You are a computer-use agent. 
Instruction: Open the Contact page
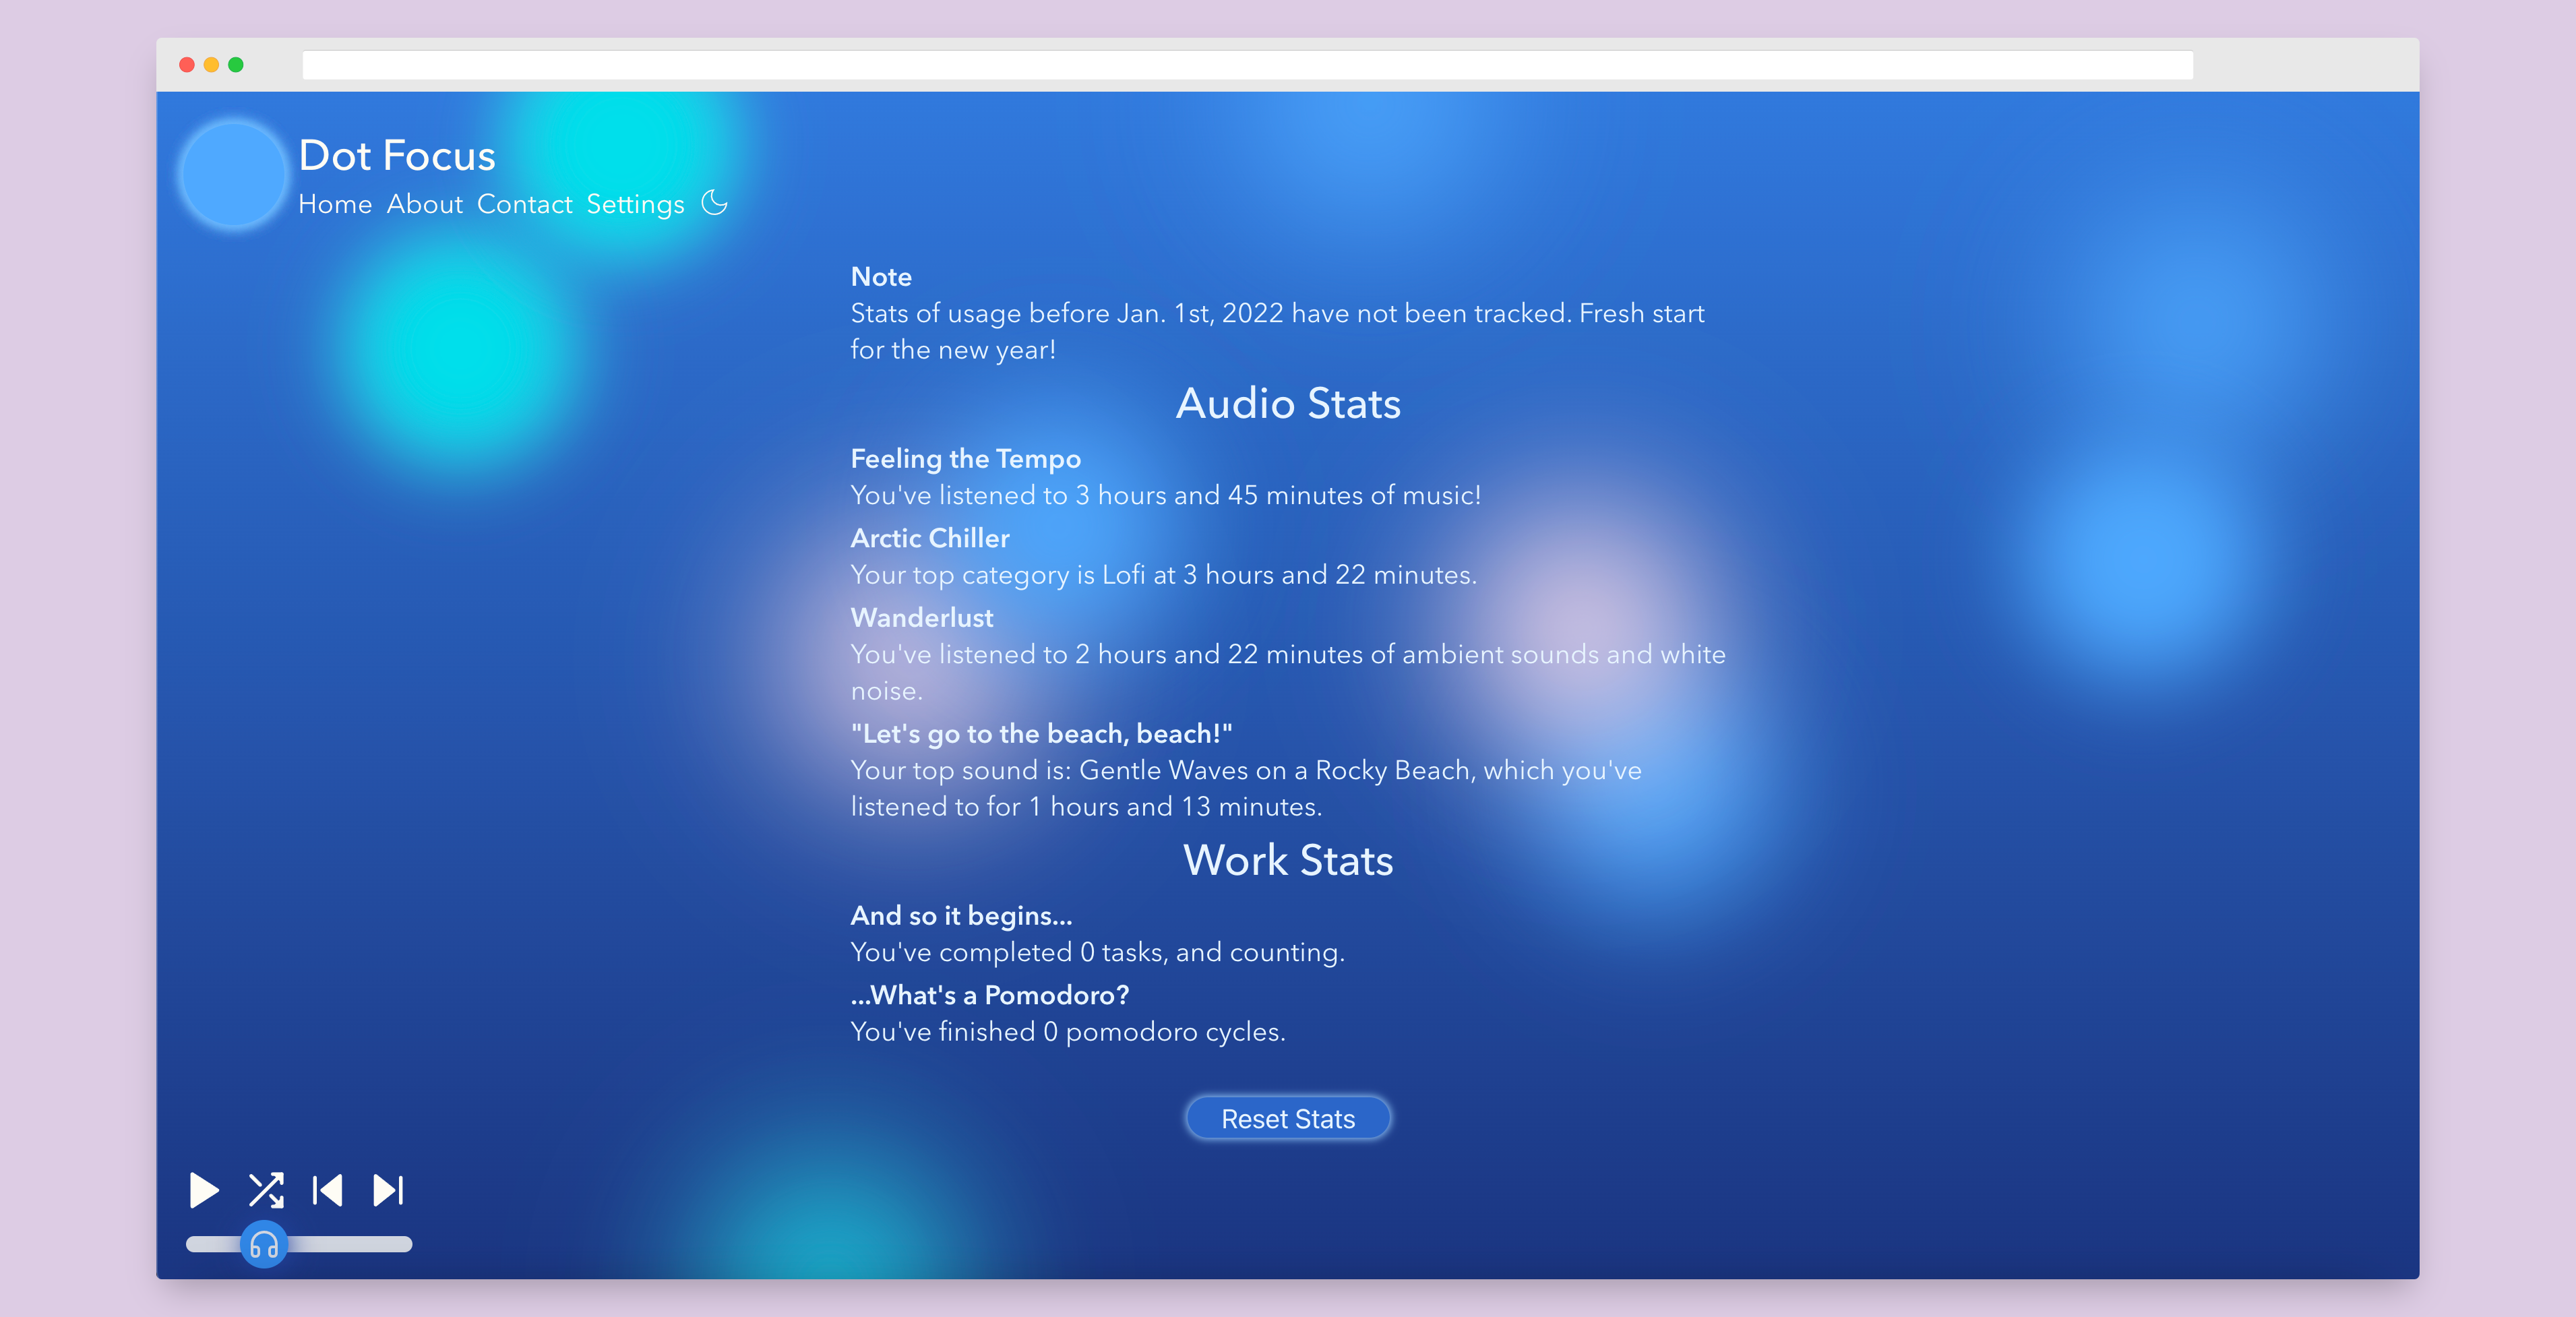[524, 204]
